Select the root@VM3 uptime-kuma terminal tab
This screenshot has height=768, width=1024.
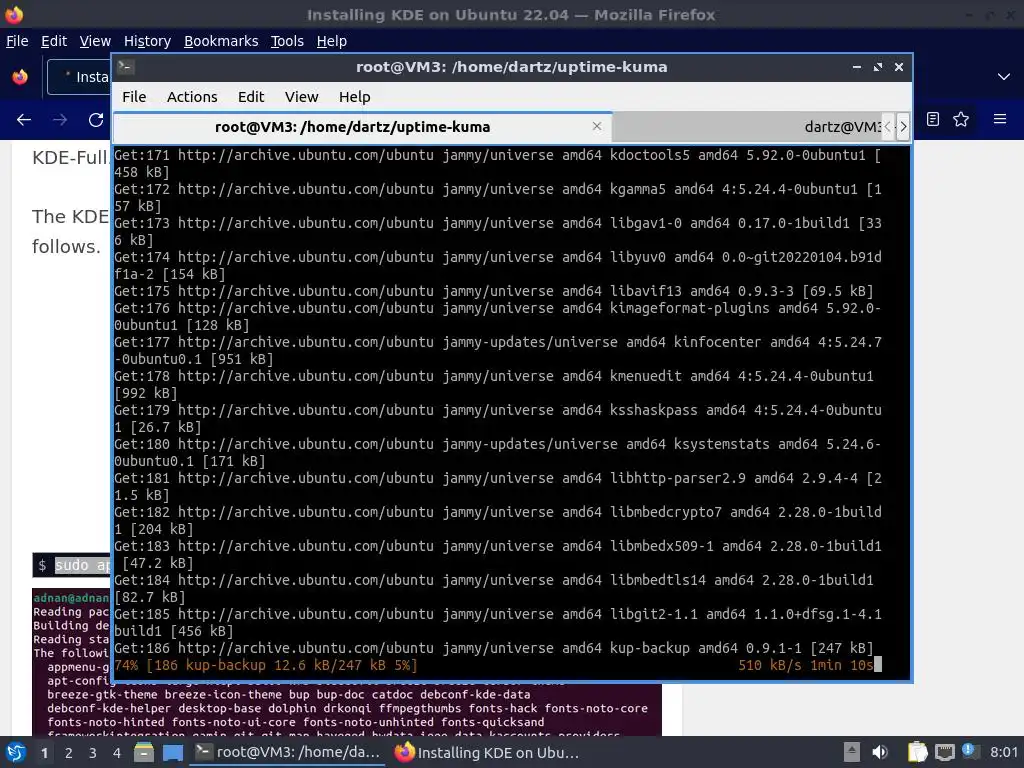[x=362, y=127]
